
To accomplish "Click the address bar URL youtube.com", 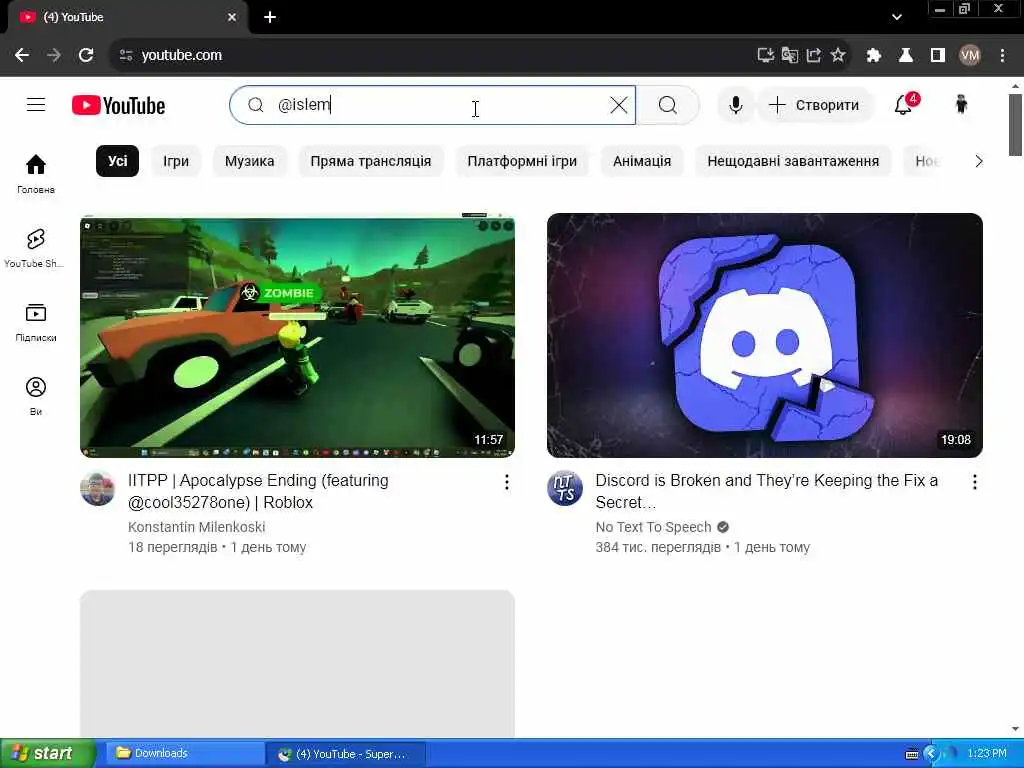I will tap(182, 56).
